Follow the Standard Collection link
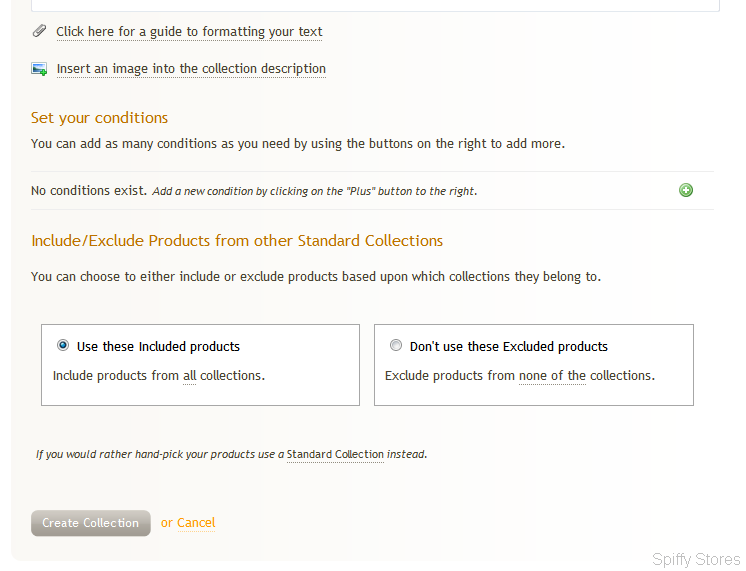Screen dimensions: 746x571 335,454
